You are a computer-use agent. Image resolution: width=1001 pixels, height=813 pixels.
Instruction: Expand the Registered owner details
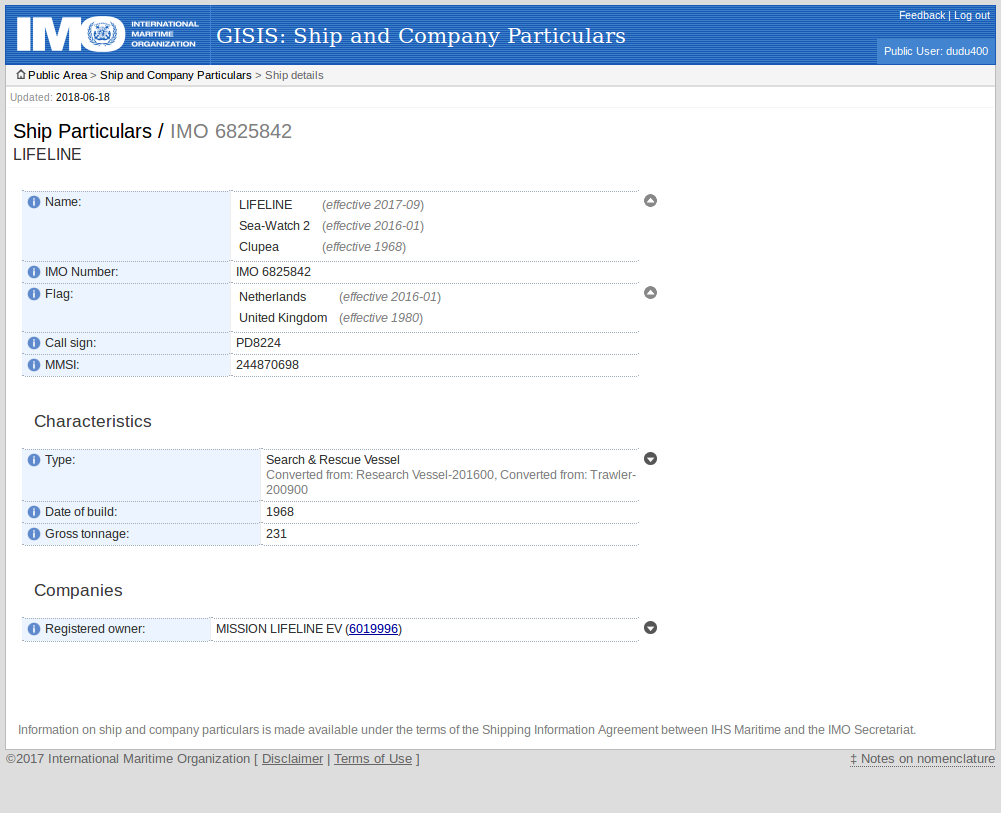click(x=650, y=628)
